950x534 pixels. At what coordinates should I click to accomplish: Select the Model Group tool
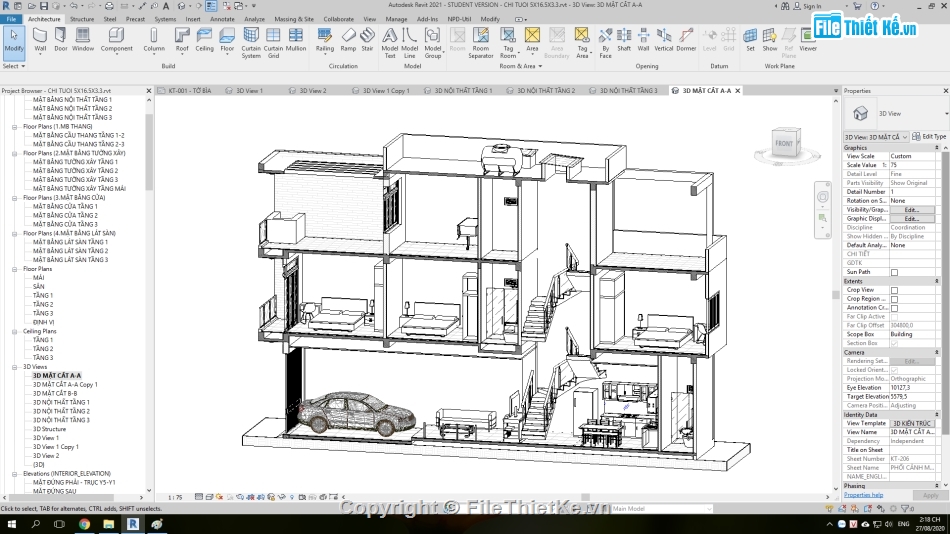[433, 43]
